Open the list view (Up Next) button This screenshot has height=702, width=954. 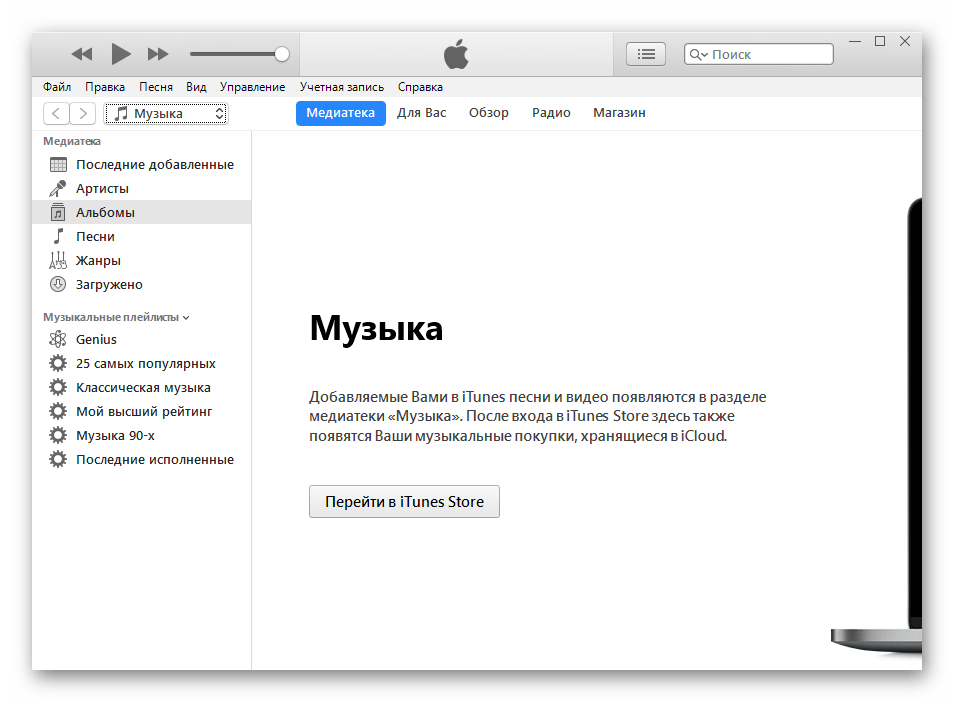645,54
